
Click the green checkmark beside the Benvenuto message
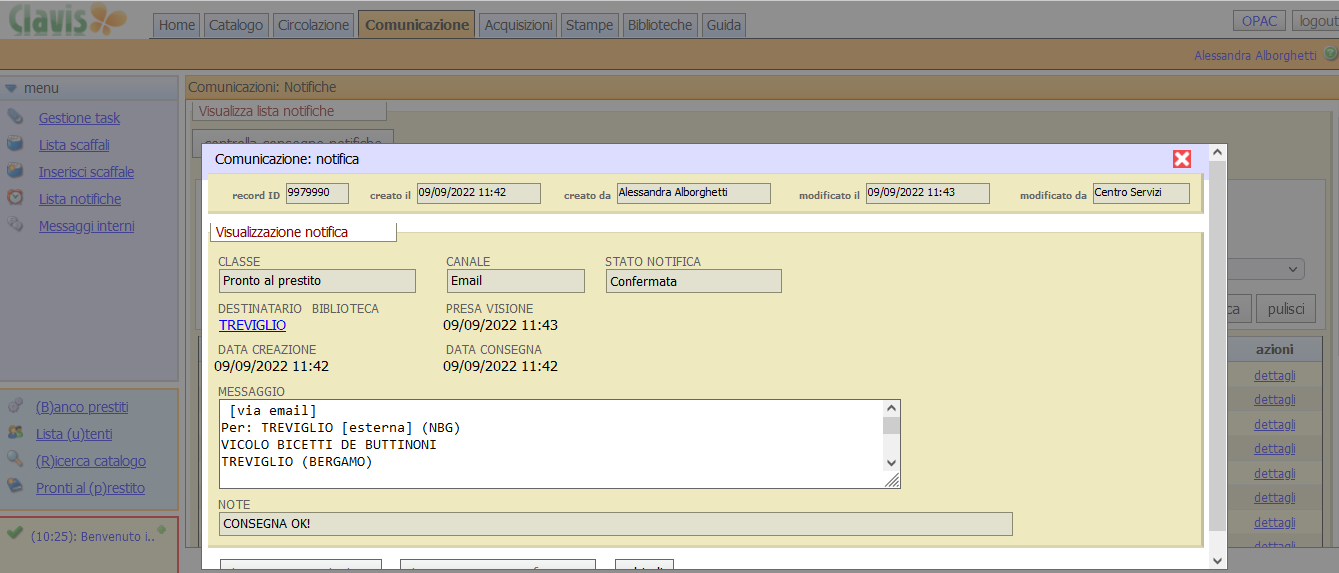coord(14,534)
